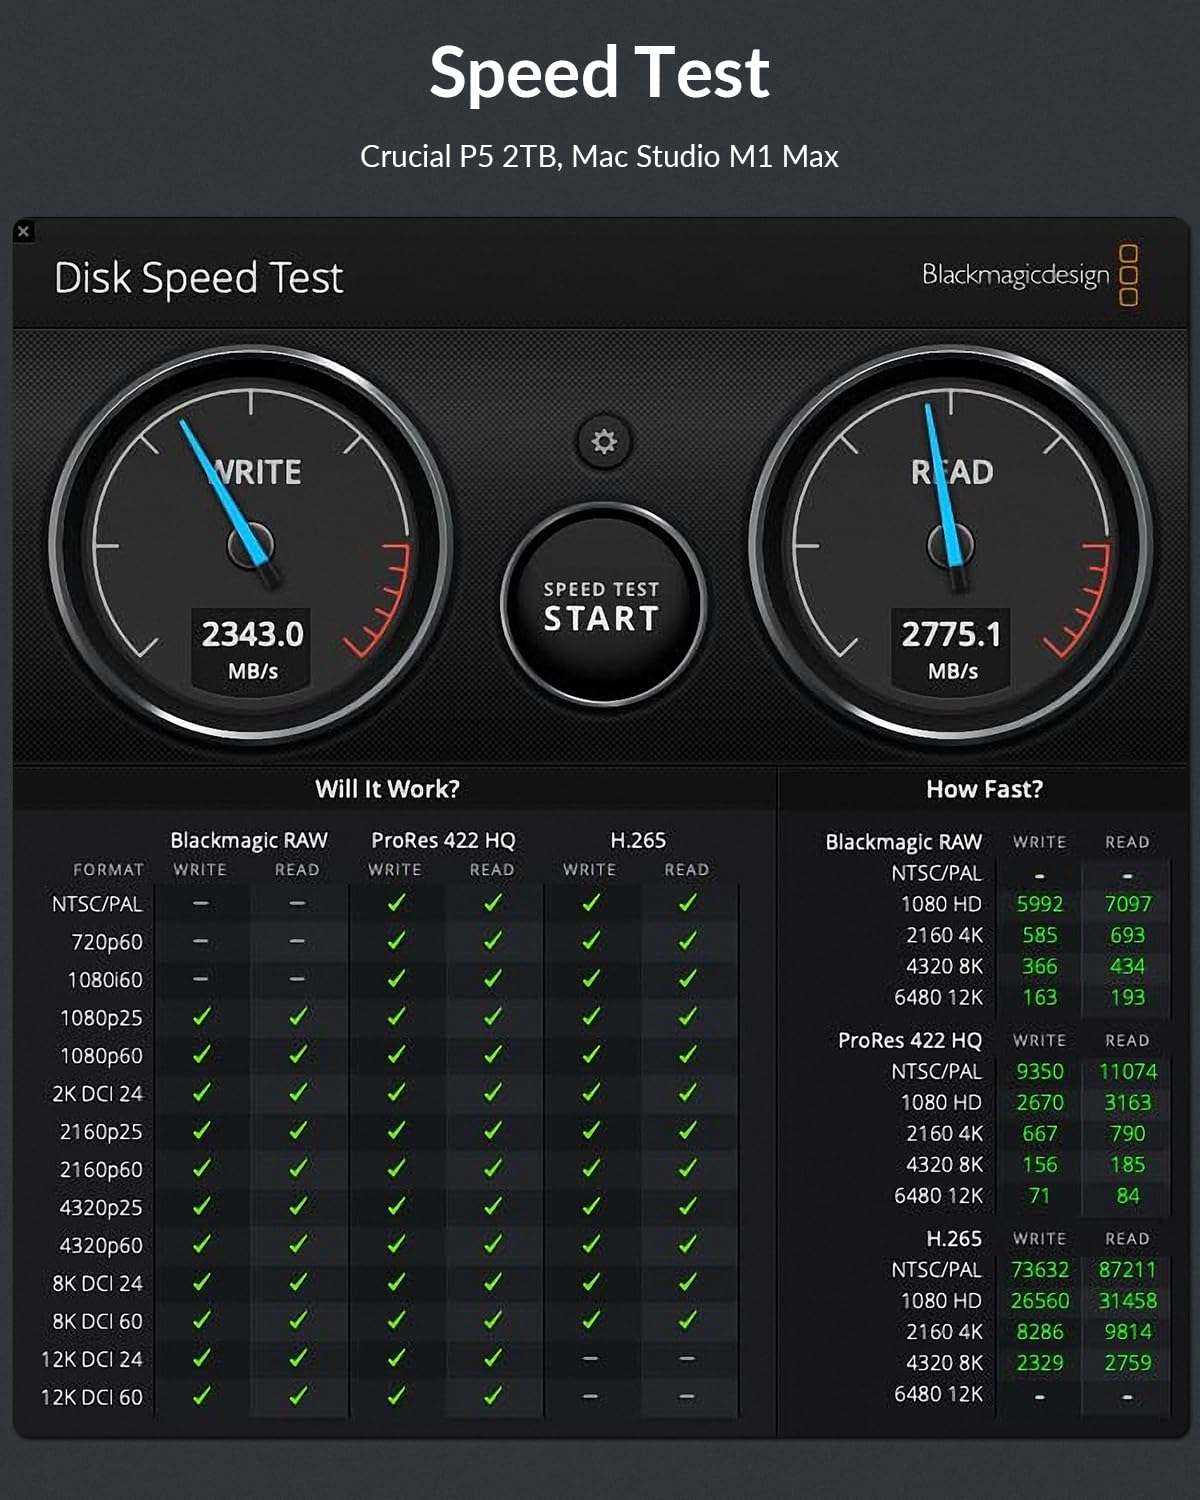Select the READ gauge dial

(x=951, y=546)
